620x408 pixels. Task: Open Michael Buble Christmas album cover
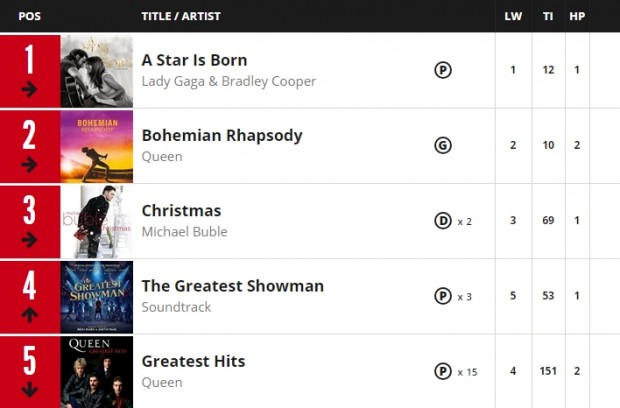pyautogui.click(x=97, y=221)
